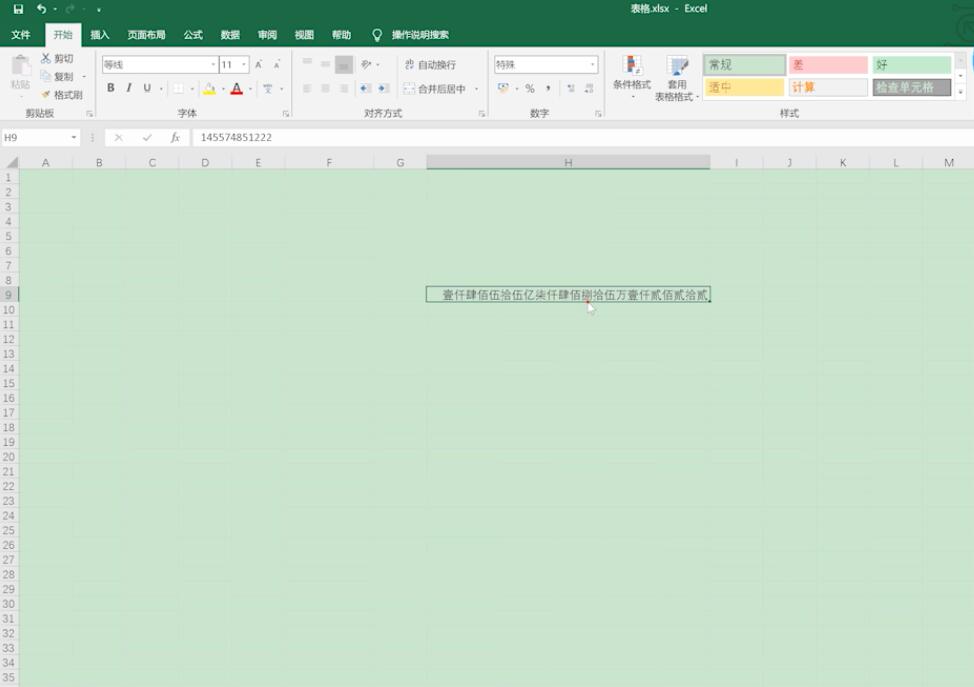Save the workbook using the floppy-disk icon
The width and height of the screenshot is (974, 687).
18,9
